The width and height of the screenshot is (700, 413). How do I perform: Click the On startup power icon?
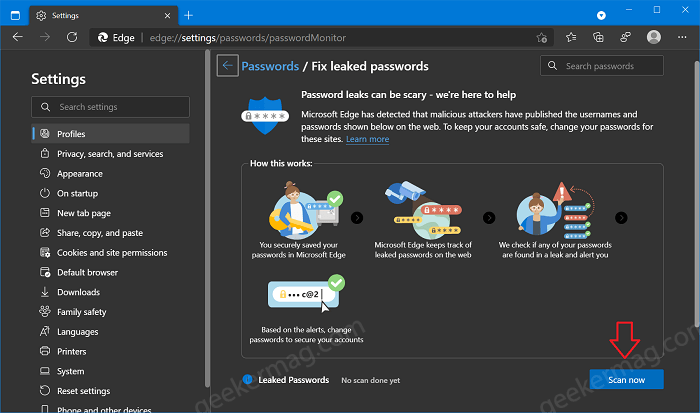pyautogui.click(x=45, y=193)
